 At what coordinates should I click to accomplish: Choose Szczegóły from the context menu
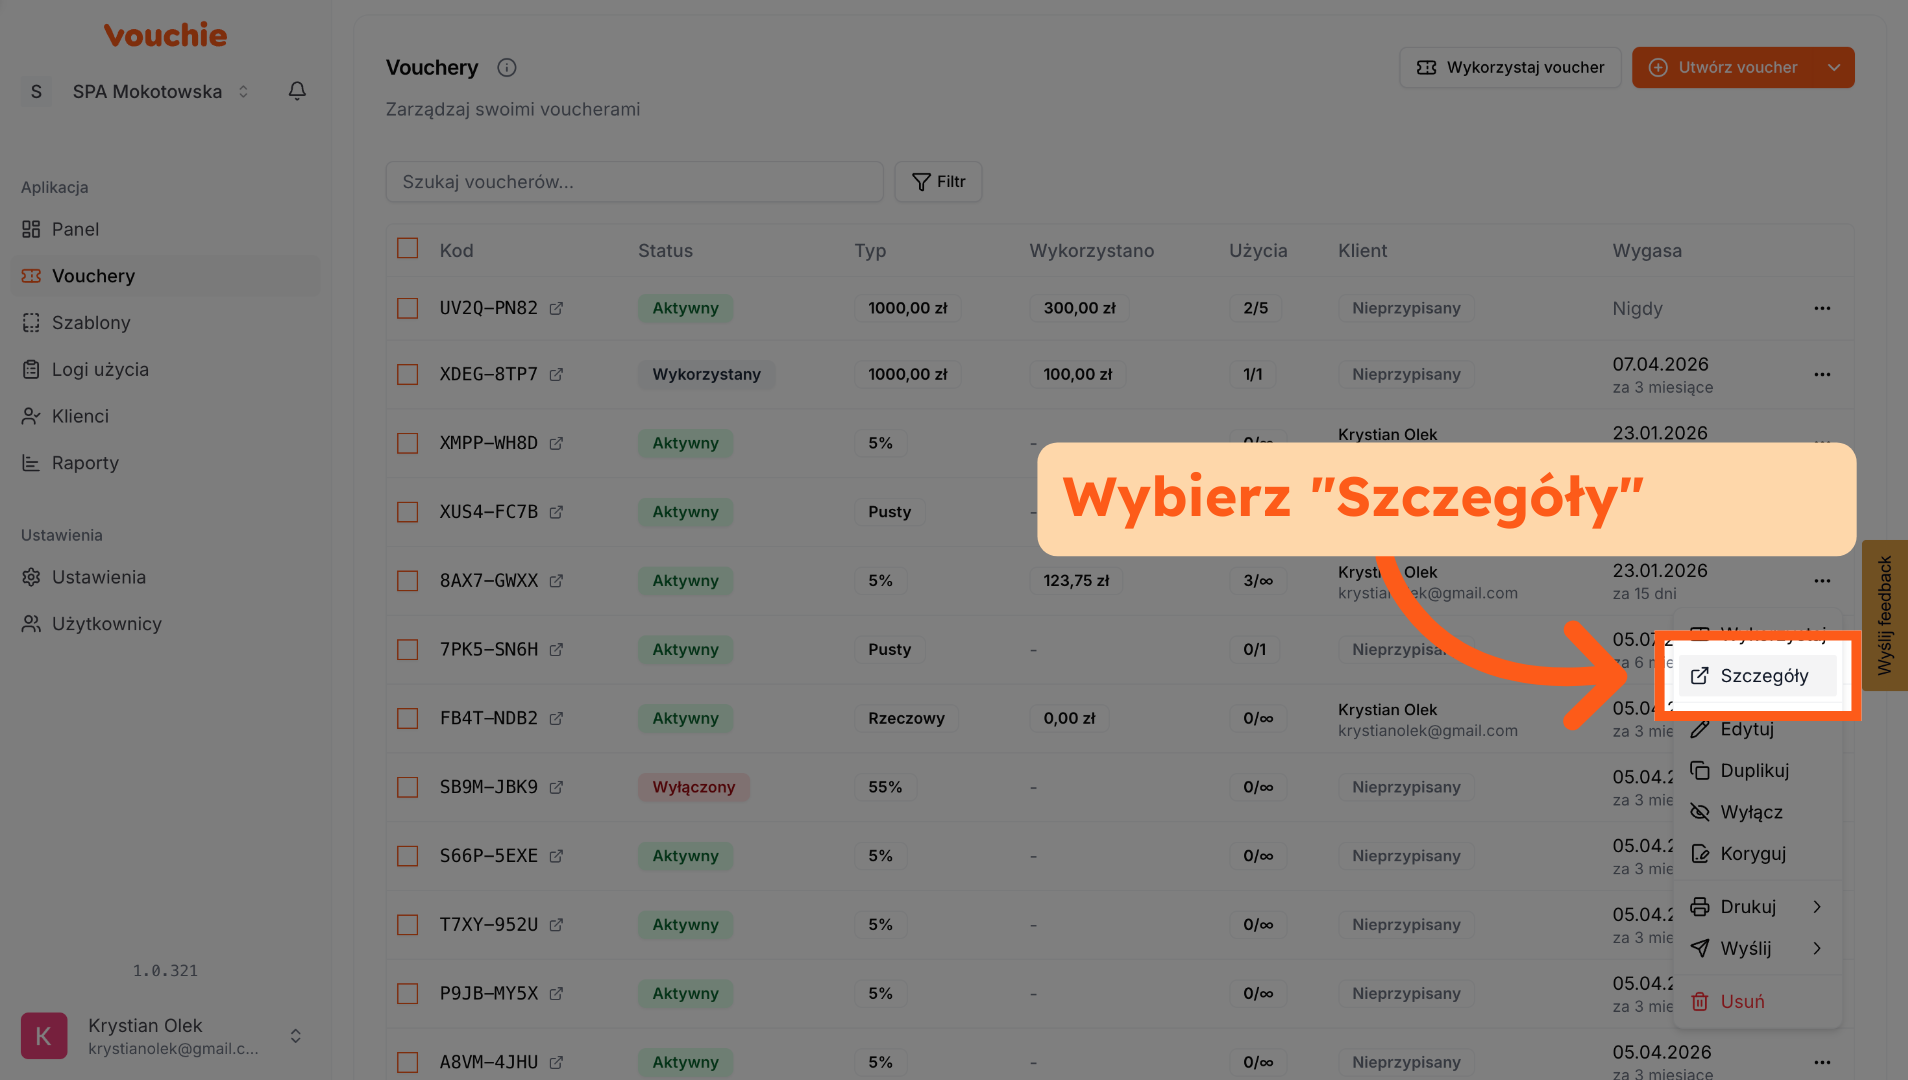pyautogui.click(x=1763, y=676)
